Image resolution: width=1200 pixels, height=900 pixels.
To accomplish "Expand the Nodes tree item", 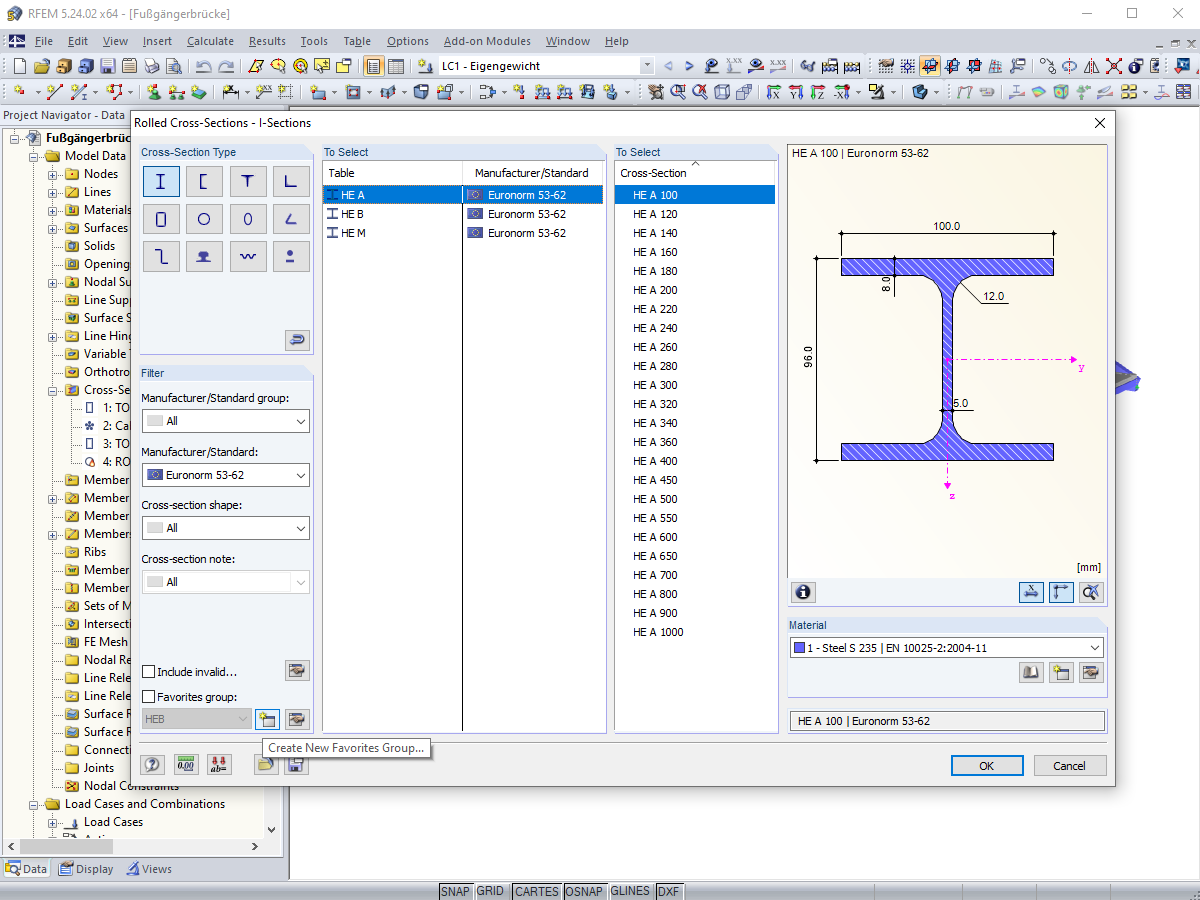I will point(53,174).
